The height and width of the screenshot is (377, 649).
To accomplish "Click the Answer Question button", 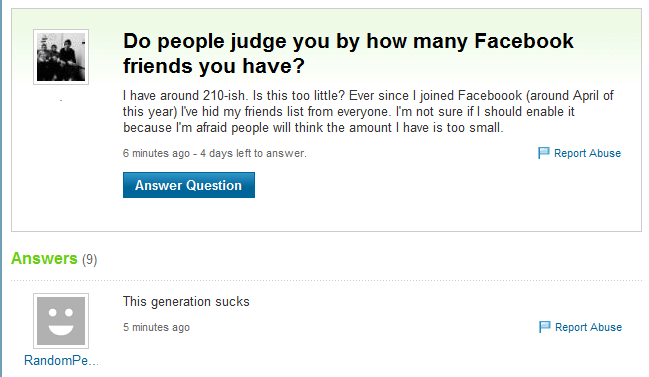I will tap(189, 185).
